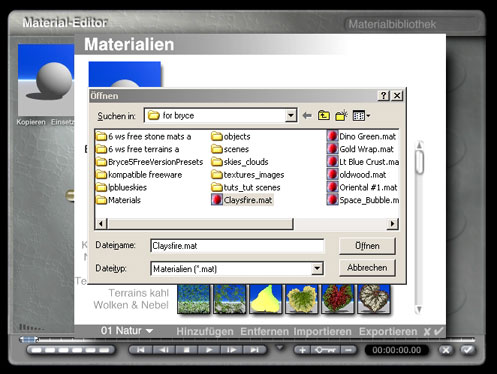Expand the Suchen in folder dropdown

click(291, 116)
